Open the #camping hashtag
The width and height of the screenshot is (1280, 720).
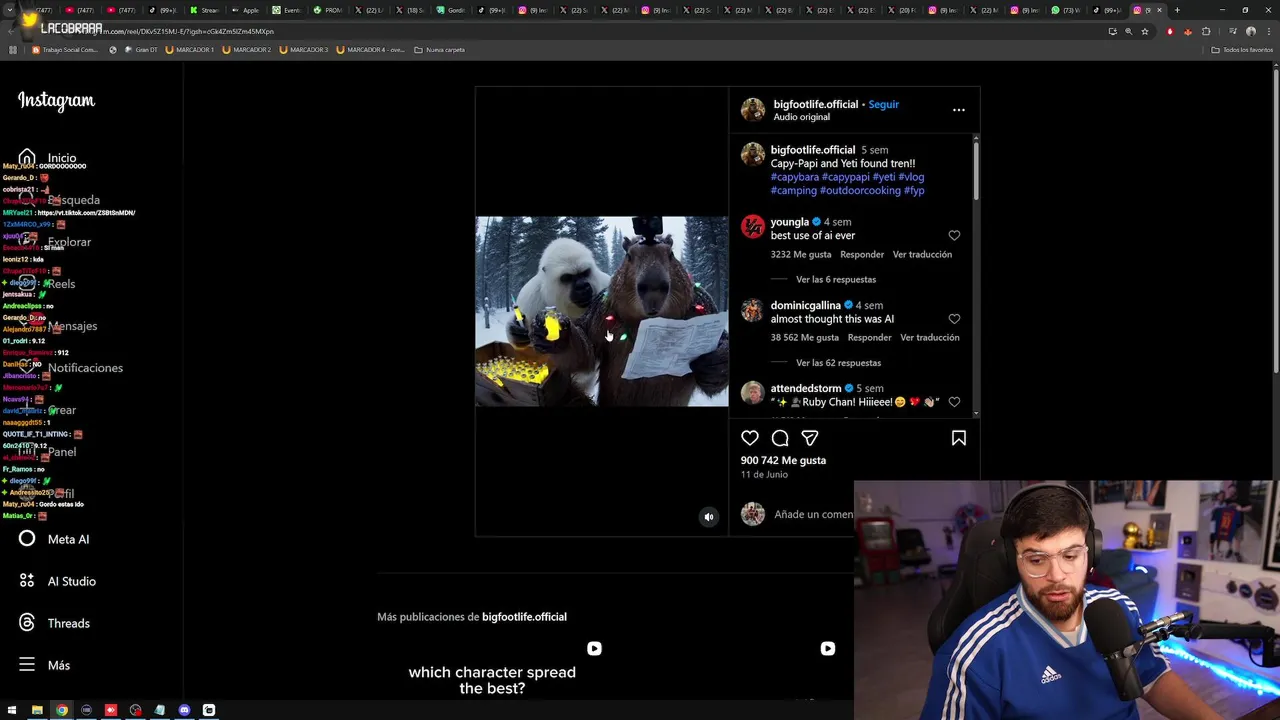[x=793, y=190]
